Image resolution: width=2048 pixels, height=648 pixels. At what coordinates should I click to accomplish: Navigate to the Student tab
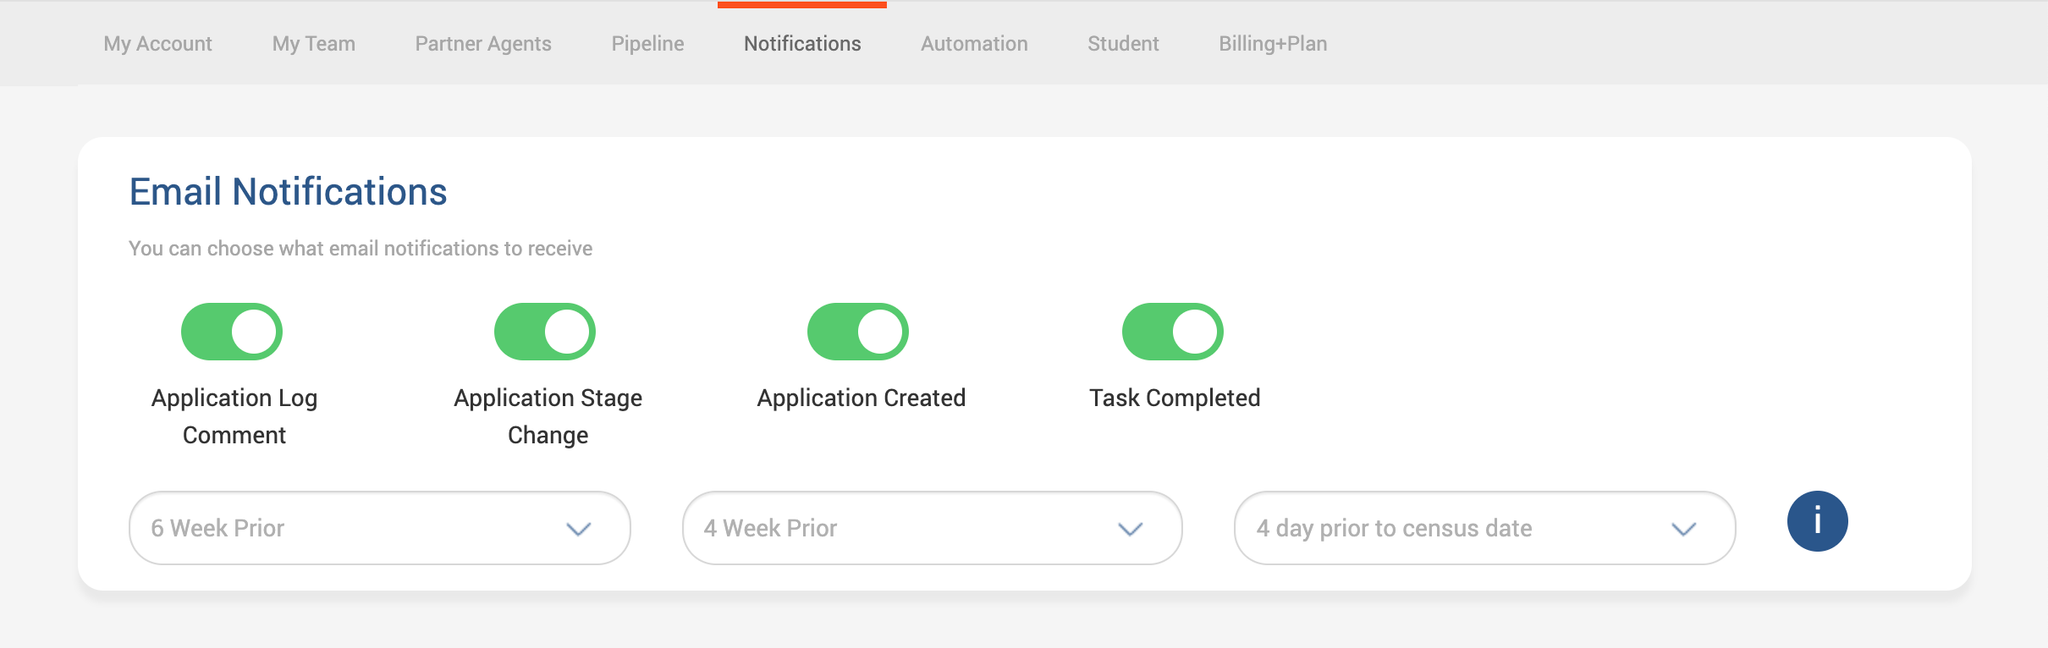click(1123, 44)
